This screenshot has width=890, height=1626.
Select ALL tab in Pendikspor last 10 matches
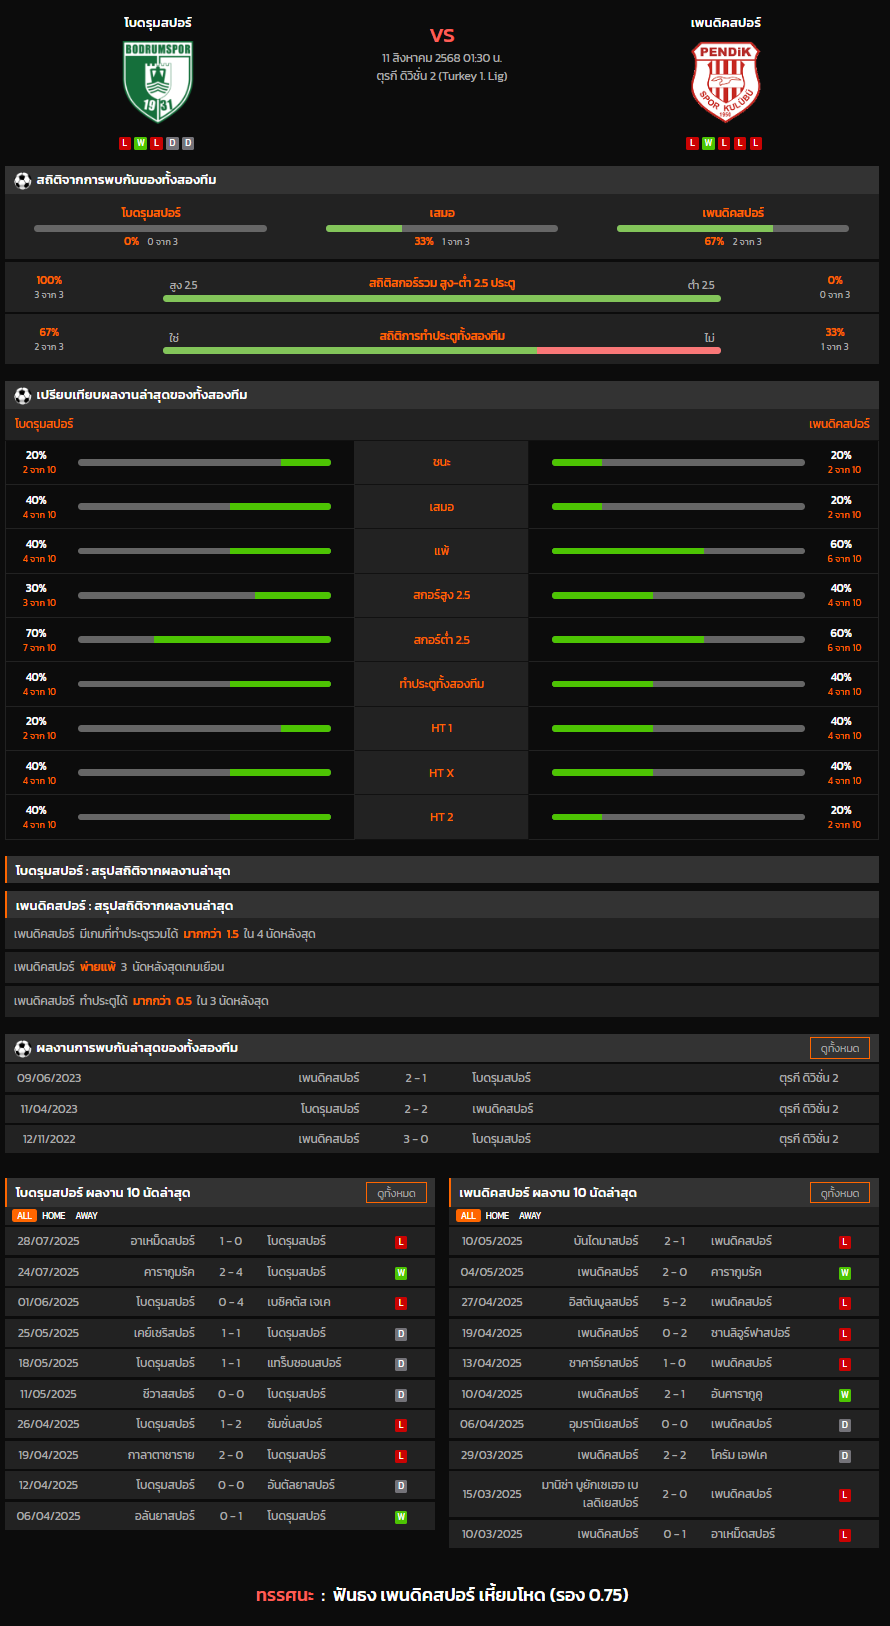[x=468, y=1216]
